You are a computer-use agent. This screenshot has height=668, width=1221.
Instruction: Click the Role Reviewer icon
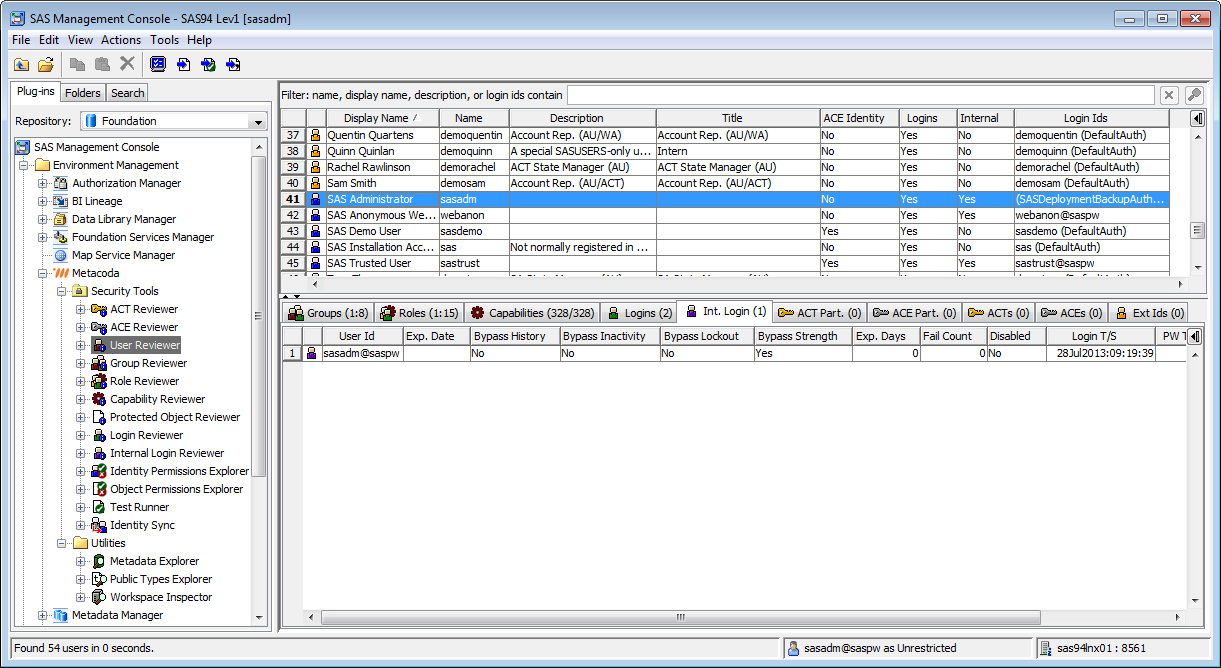click(98, 381)
